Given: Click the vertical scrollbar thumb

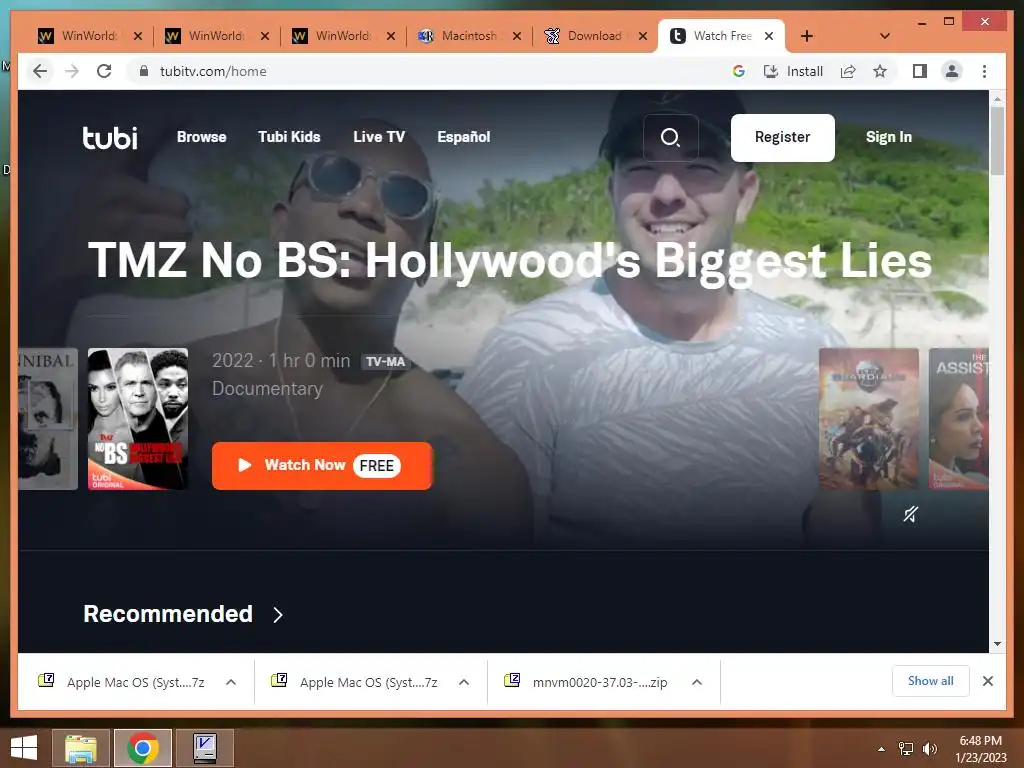Looking at the screenshot, I should pyautogui.click(x=997, y=140).
